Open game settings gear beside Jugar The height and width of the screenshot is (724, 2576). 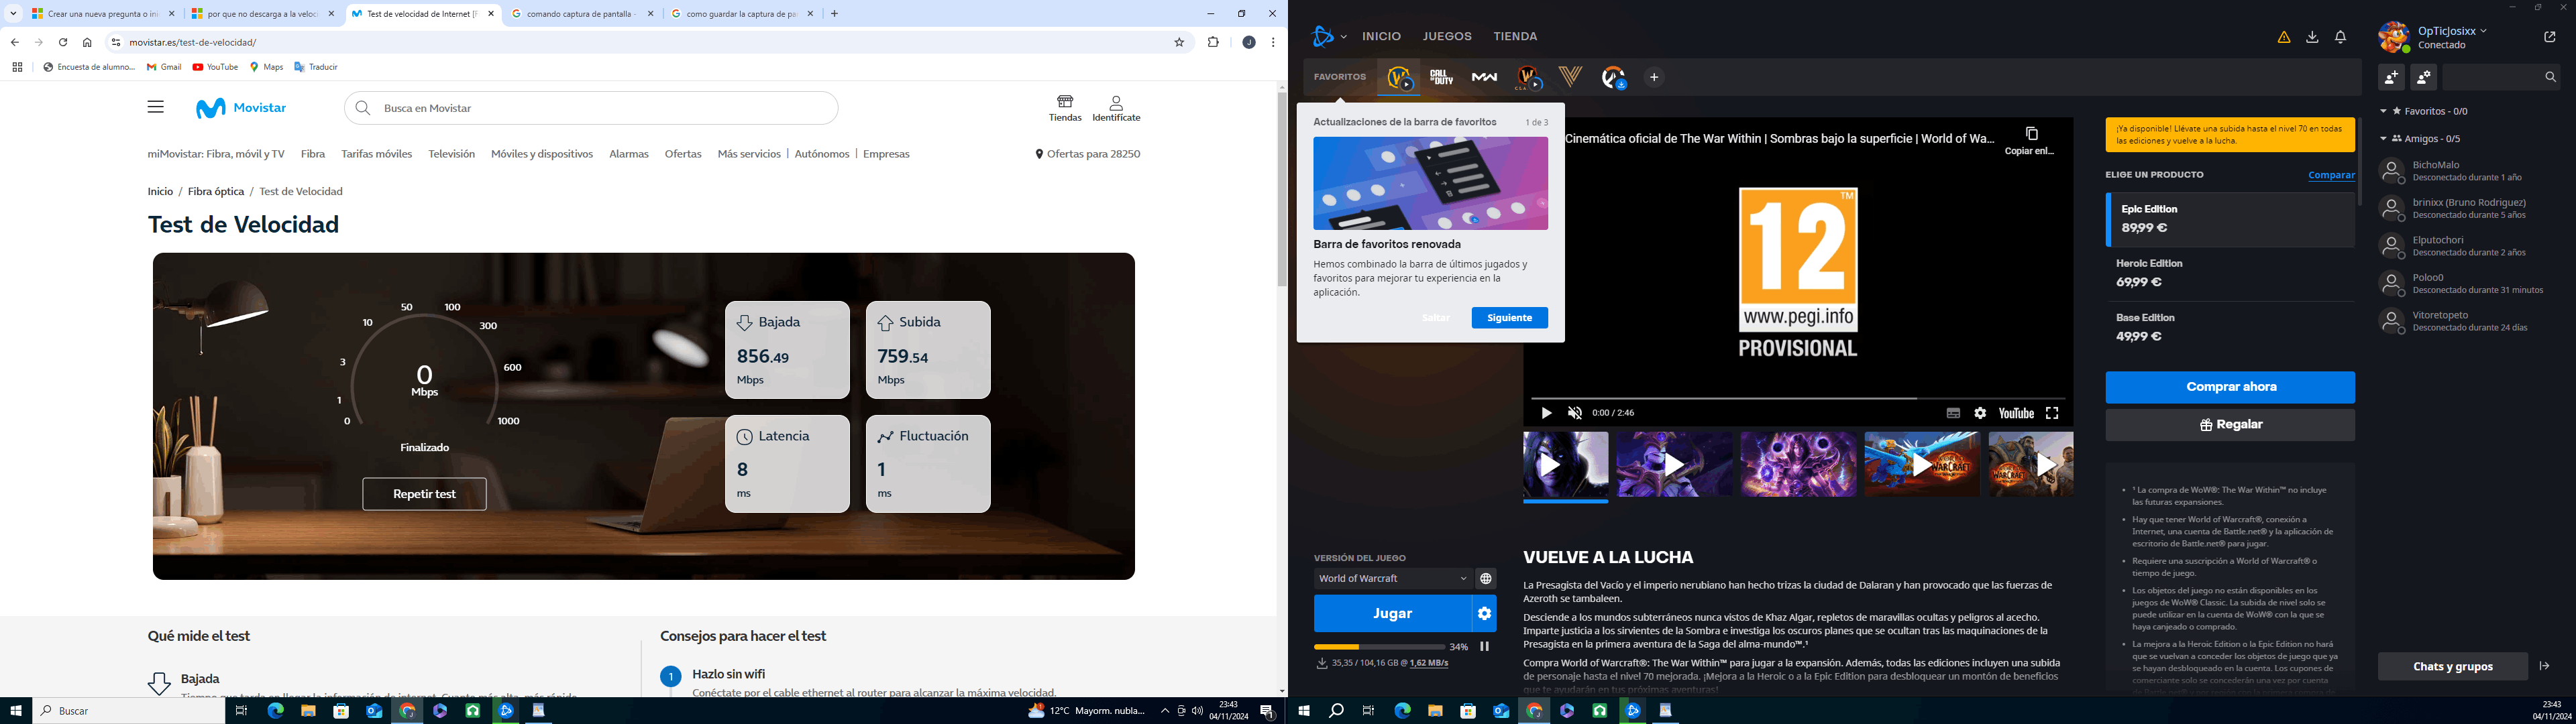tap(1484, 614)
